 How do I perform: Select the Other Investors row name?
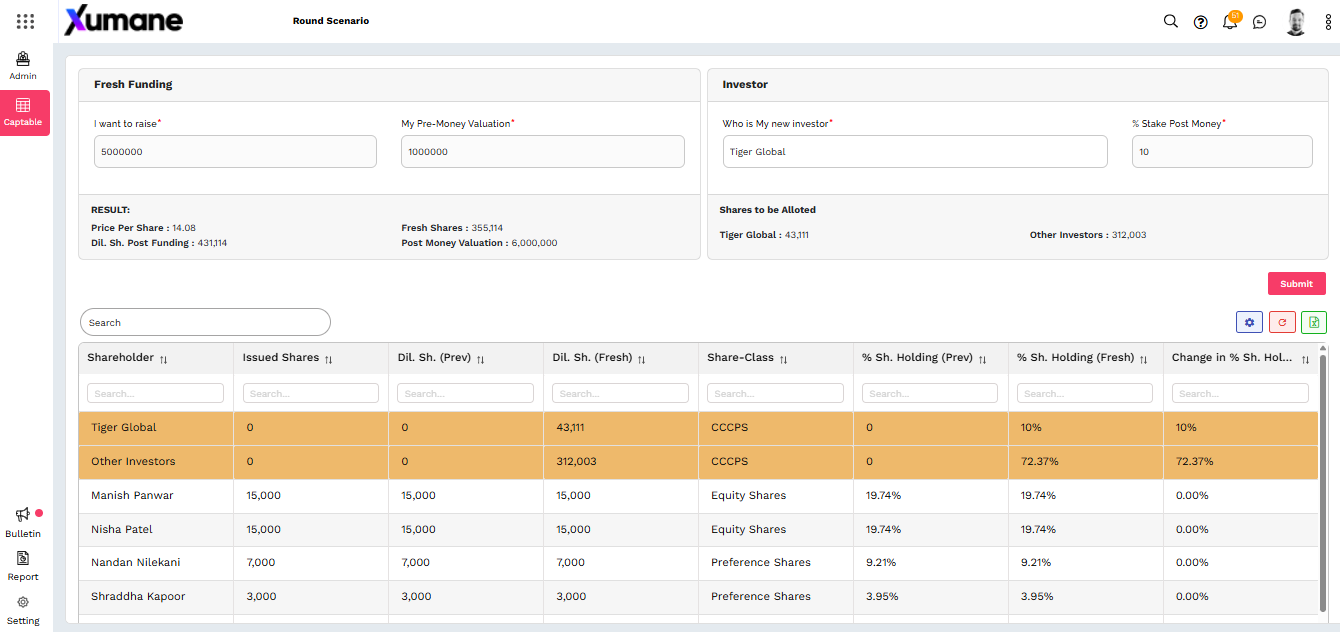[133, 462]
